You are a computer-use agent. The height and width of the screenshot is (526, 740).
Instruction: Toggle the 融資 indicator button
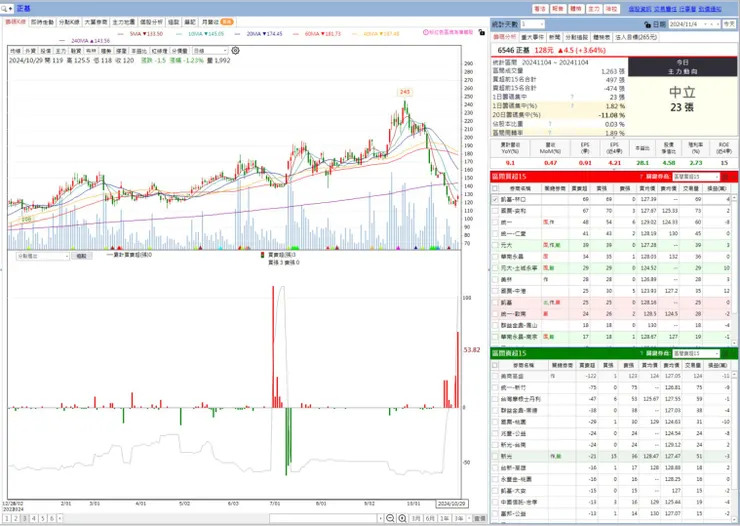click(76, 50)
